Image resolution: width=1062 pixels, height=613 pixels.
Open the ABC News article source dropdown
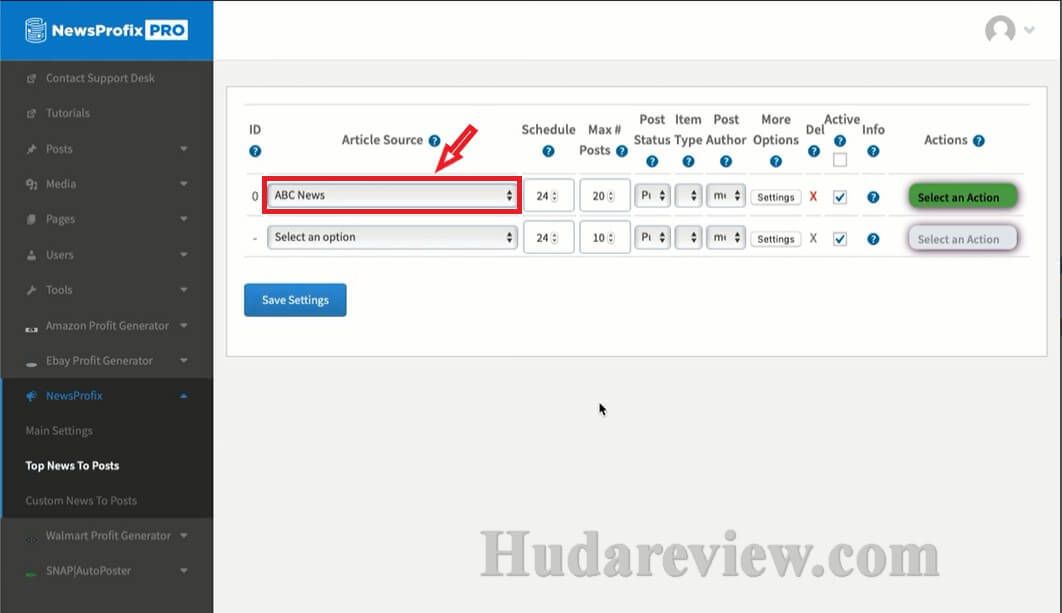(x=392, y=195)
